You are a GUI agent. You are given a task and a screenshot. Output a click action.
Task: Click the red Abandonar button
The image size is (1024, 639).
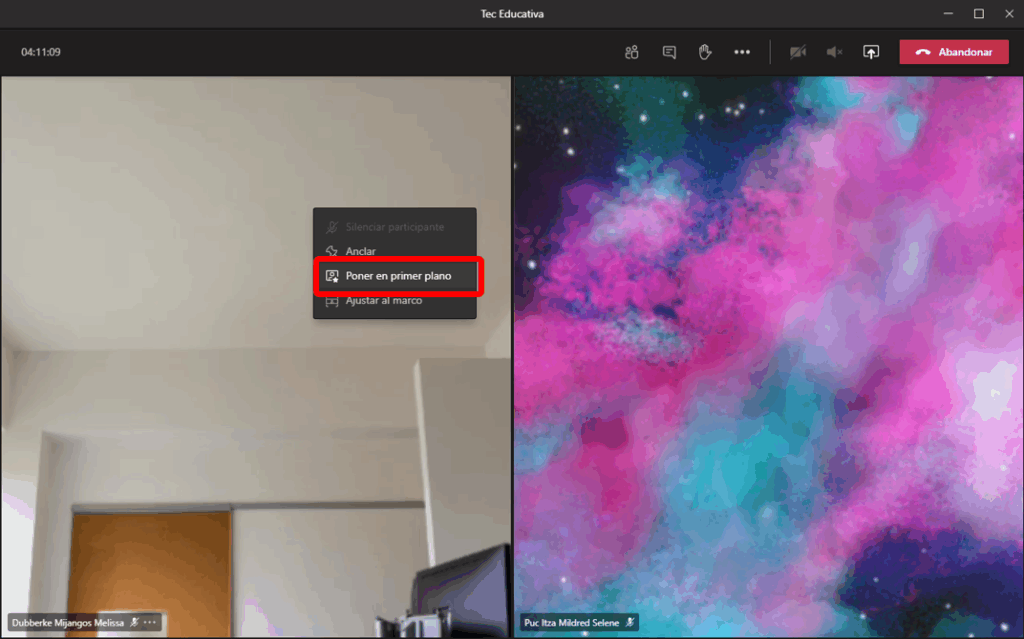[953, 52]
